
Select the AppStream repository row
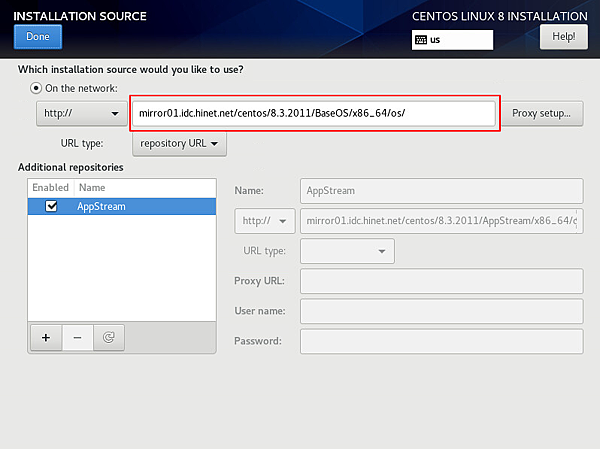click(x=122, y=206)
